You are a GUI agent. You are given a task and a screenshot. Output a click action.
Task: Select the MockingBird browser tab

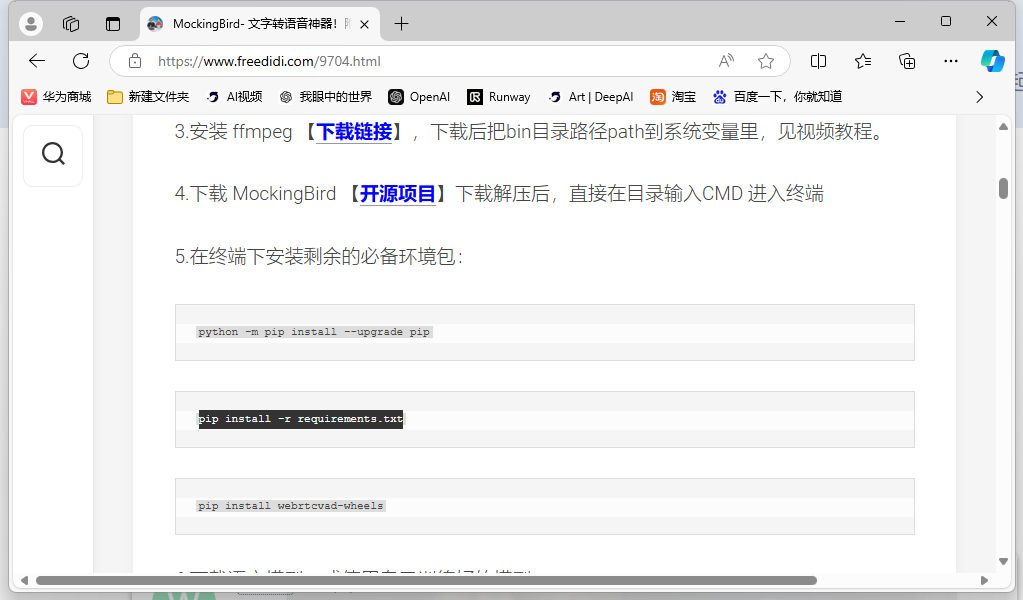260,24
